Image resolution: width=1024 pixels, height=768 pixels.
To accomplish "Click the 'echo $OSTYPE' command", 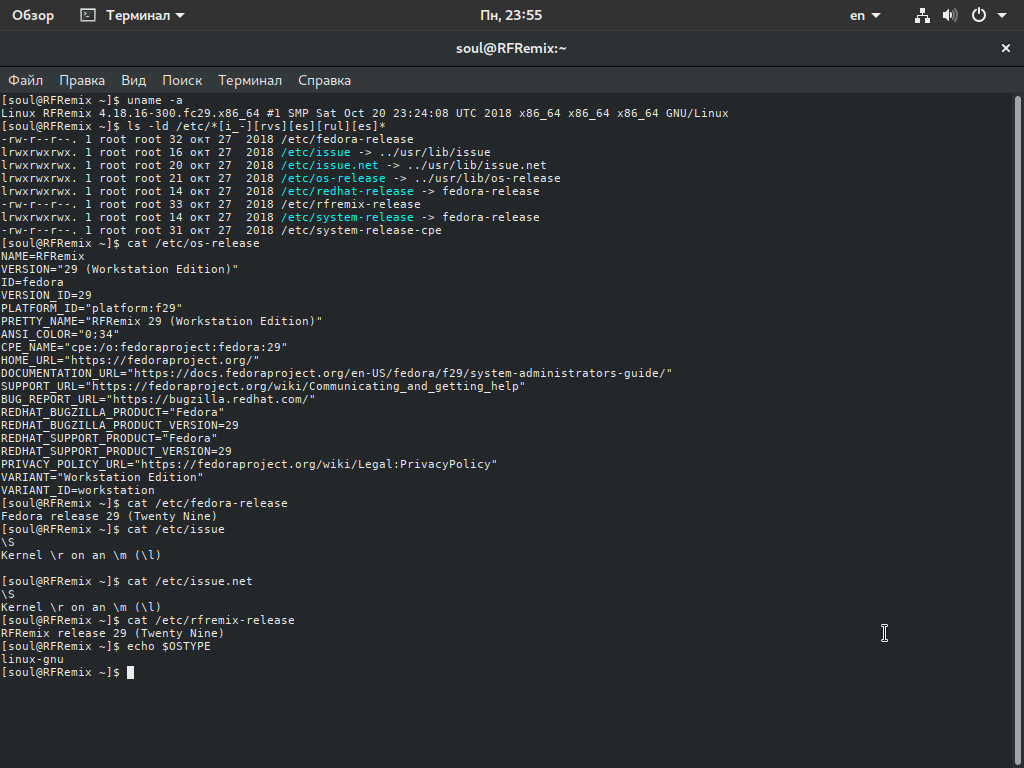I will [x=169, y=647].
